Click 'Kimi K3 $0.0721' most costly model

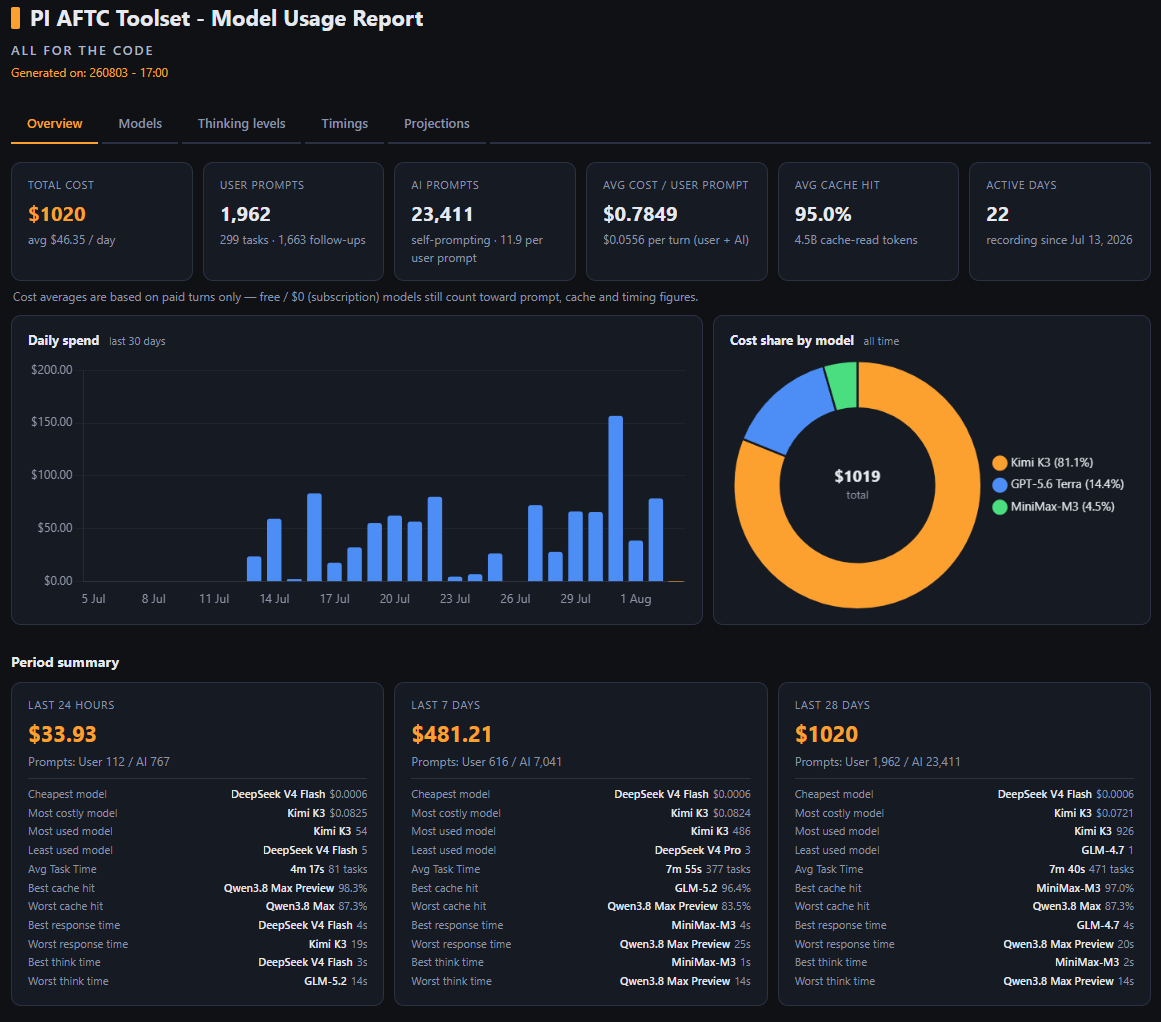pos(1094,813)
